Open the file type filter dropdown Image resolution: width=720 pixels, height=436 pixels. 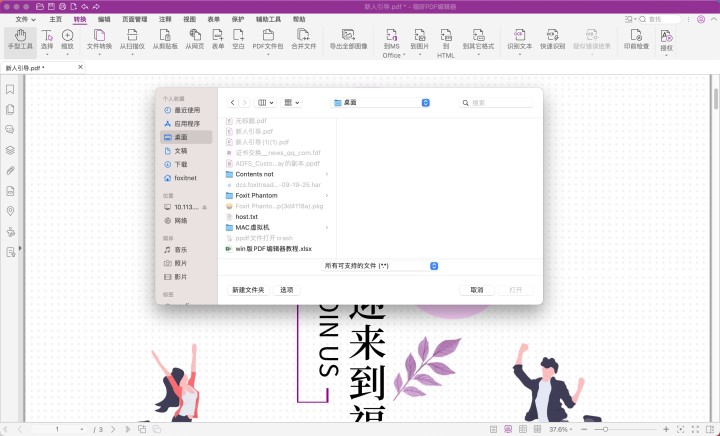click(x=380, y=266)
